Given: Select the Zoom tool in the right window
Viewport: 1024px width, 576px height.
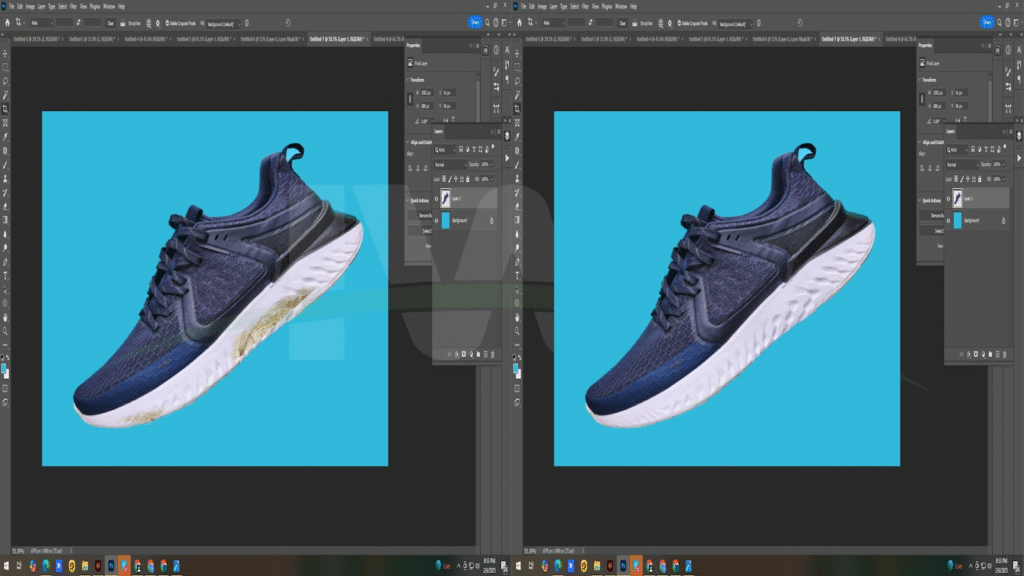Looking at the screenshot, I should 518,331.
